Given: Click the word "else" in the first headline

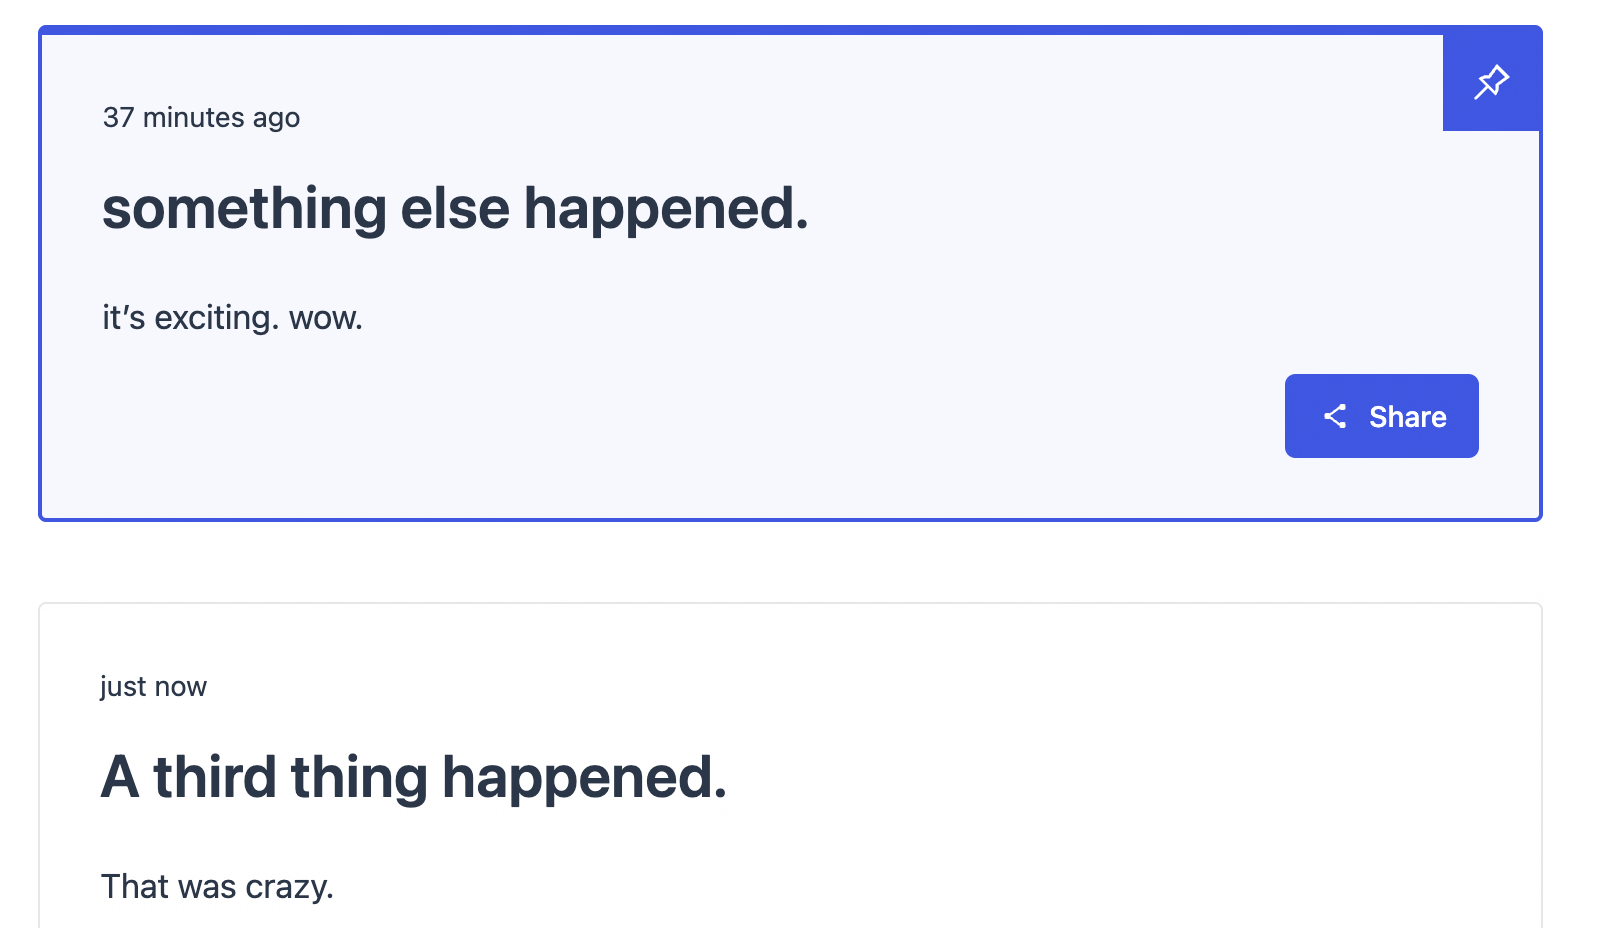Looking at the screenshot, I should [x=455, y=209].
